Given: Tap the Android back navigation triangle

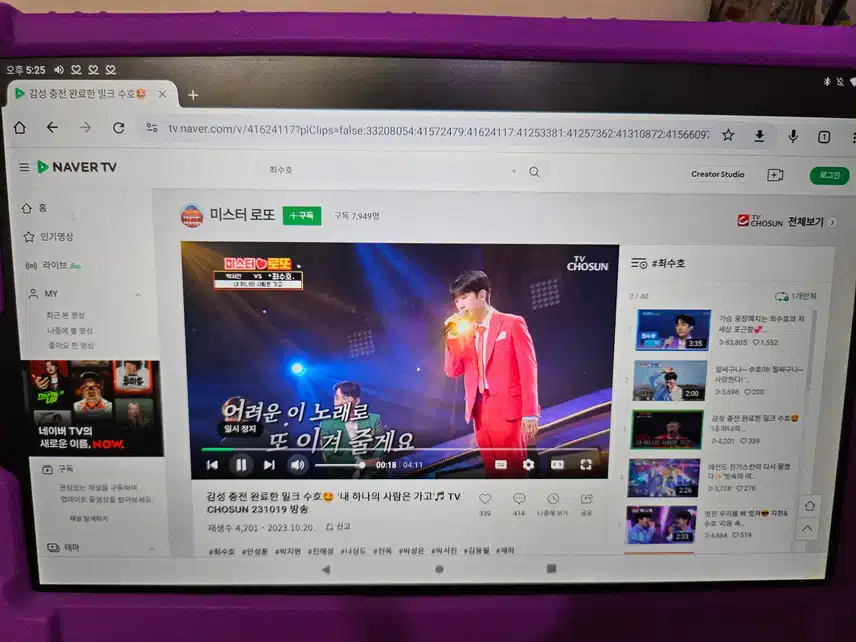Looking at the screenshot, I should [x=326, y=569].
